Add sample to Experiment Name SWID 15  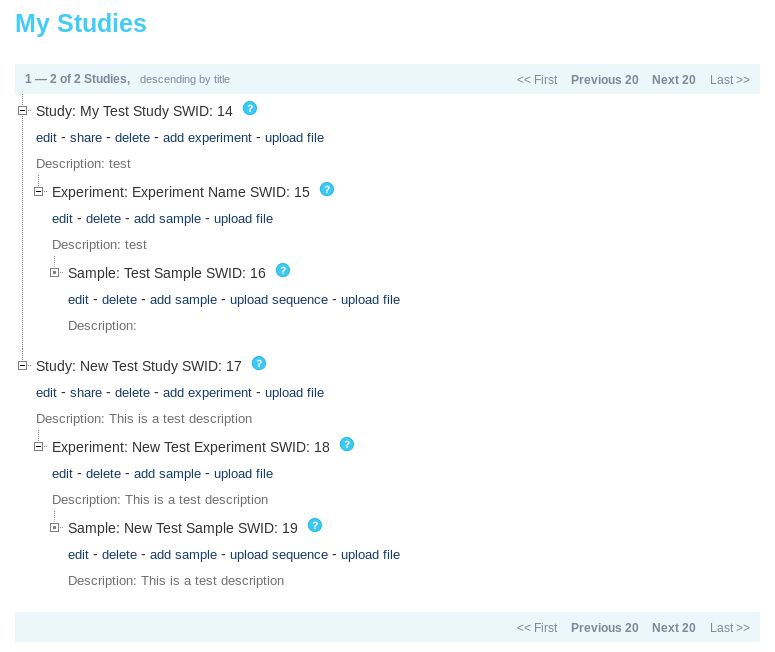168,219
